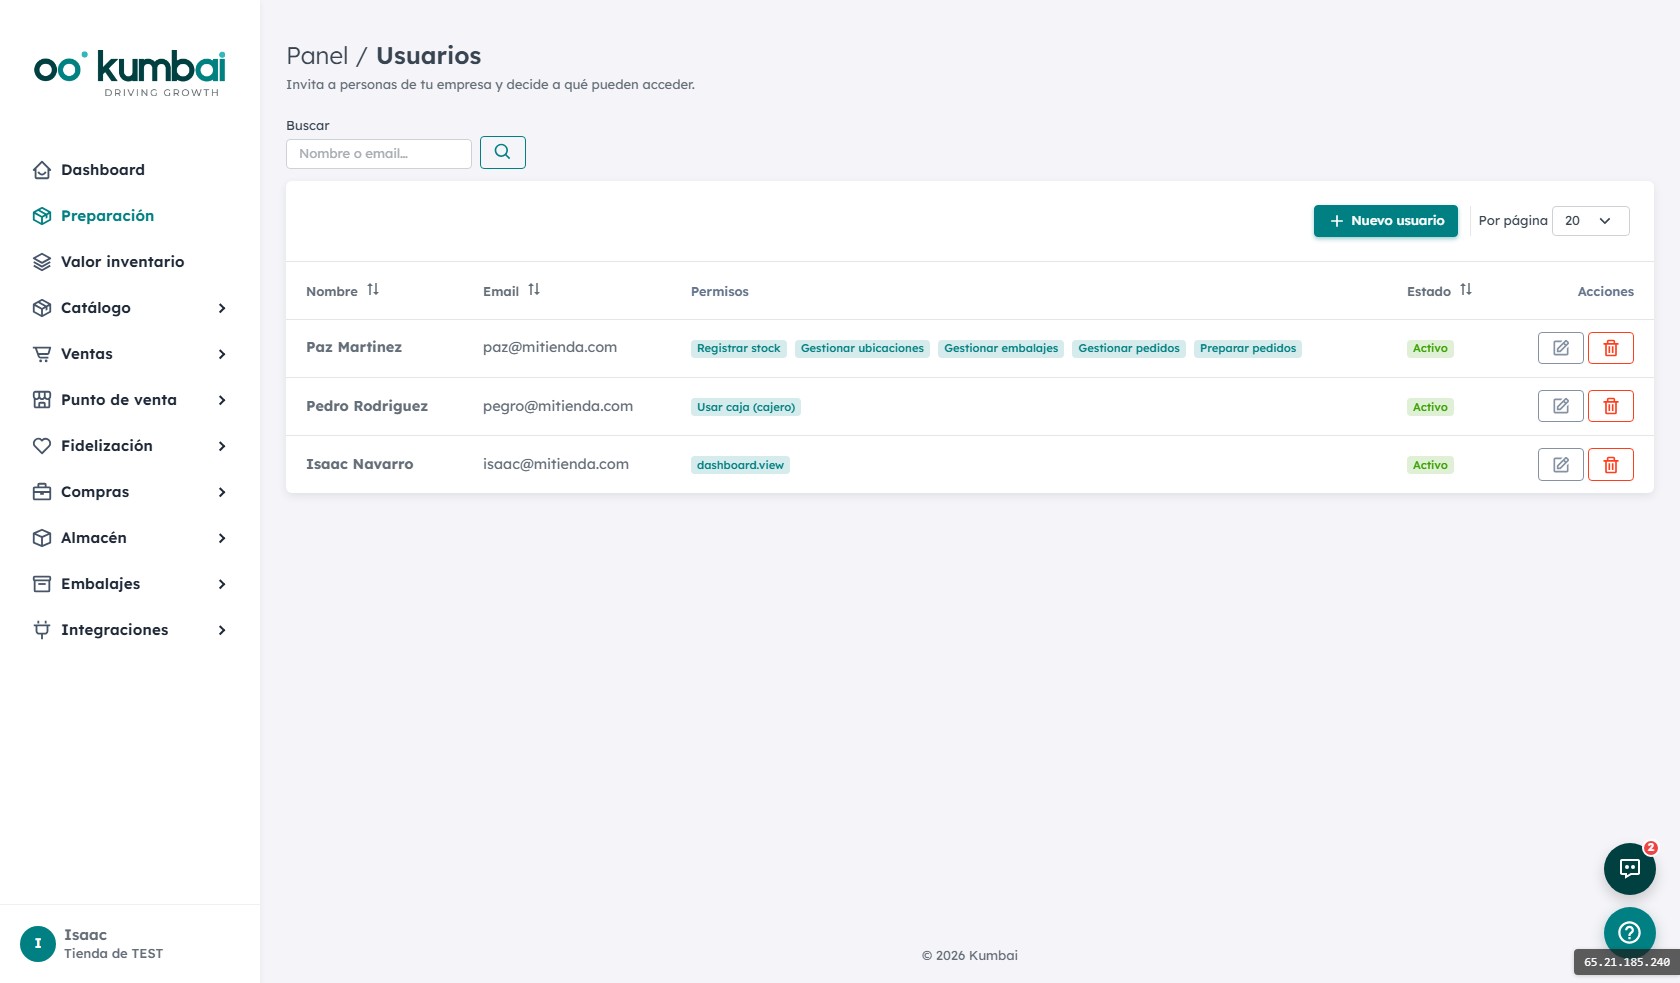The image size is (1680, 983).
Task: Click email paz@mitienda.com
Action: [550, 347]
